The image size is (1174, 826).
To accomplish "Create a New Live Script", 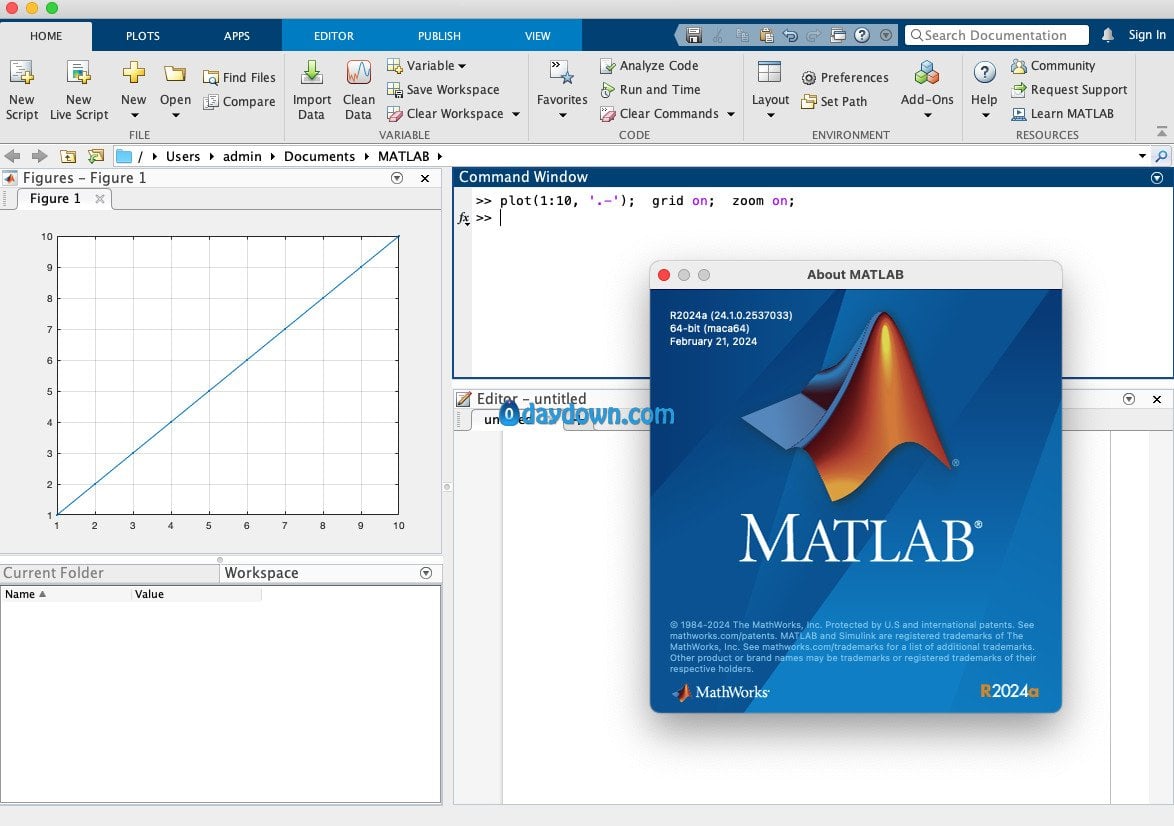I will click(x=79, y=91).
